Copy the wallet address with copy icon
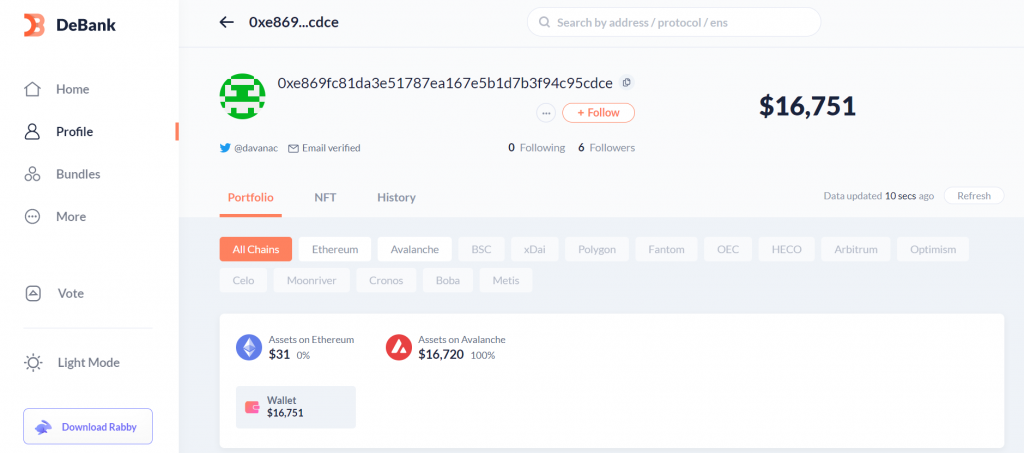This screenshot has height=453, width=1024. 627,83
